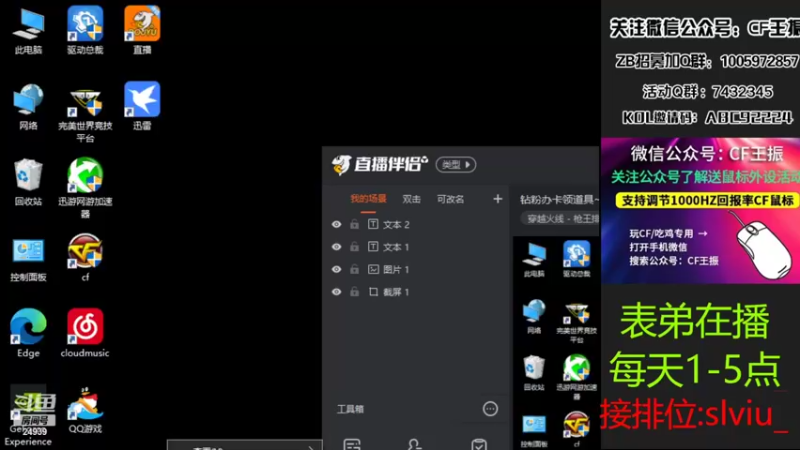The height and width of the screenshot is (450, 800).
Task: Select the 文本 2 source row label
Action: (396, 224)
